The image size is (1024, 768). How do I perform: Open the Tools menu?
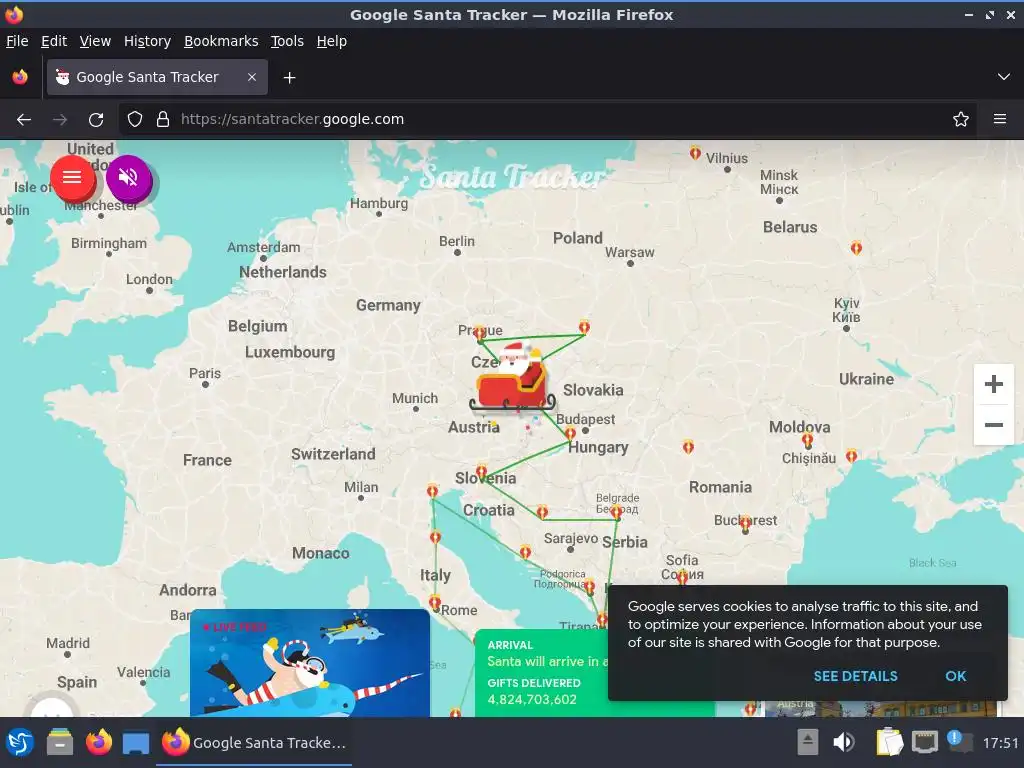pos(287,41)
